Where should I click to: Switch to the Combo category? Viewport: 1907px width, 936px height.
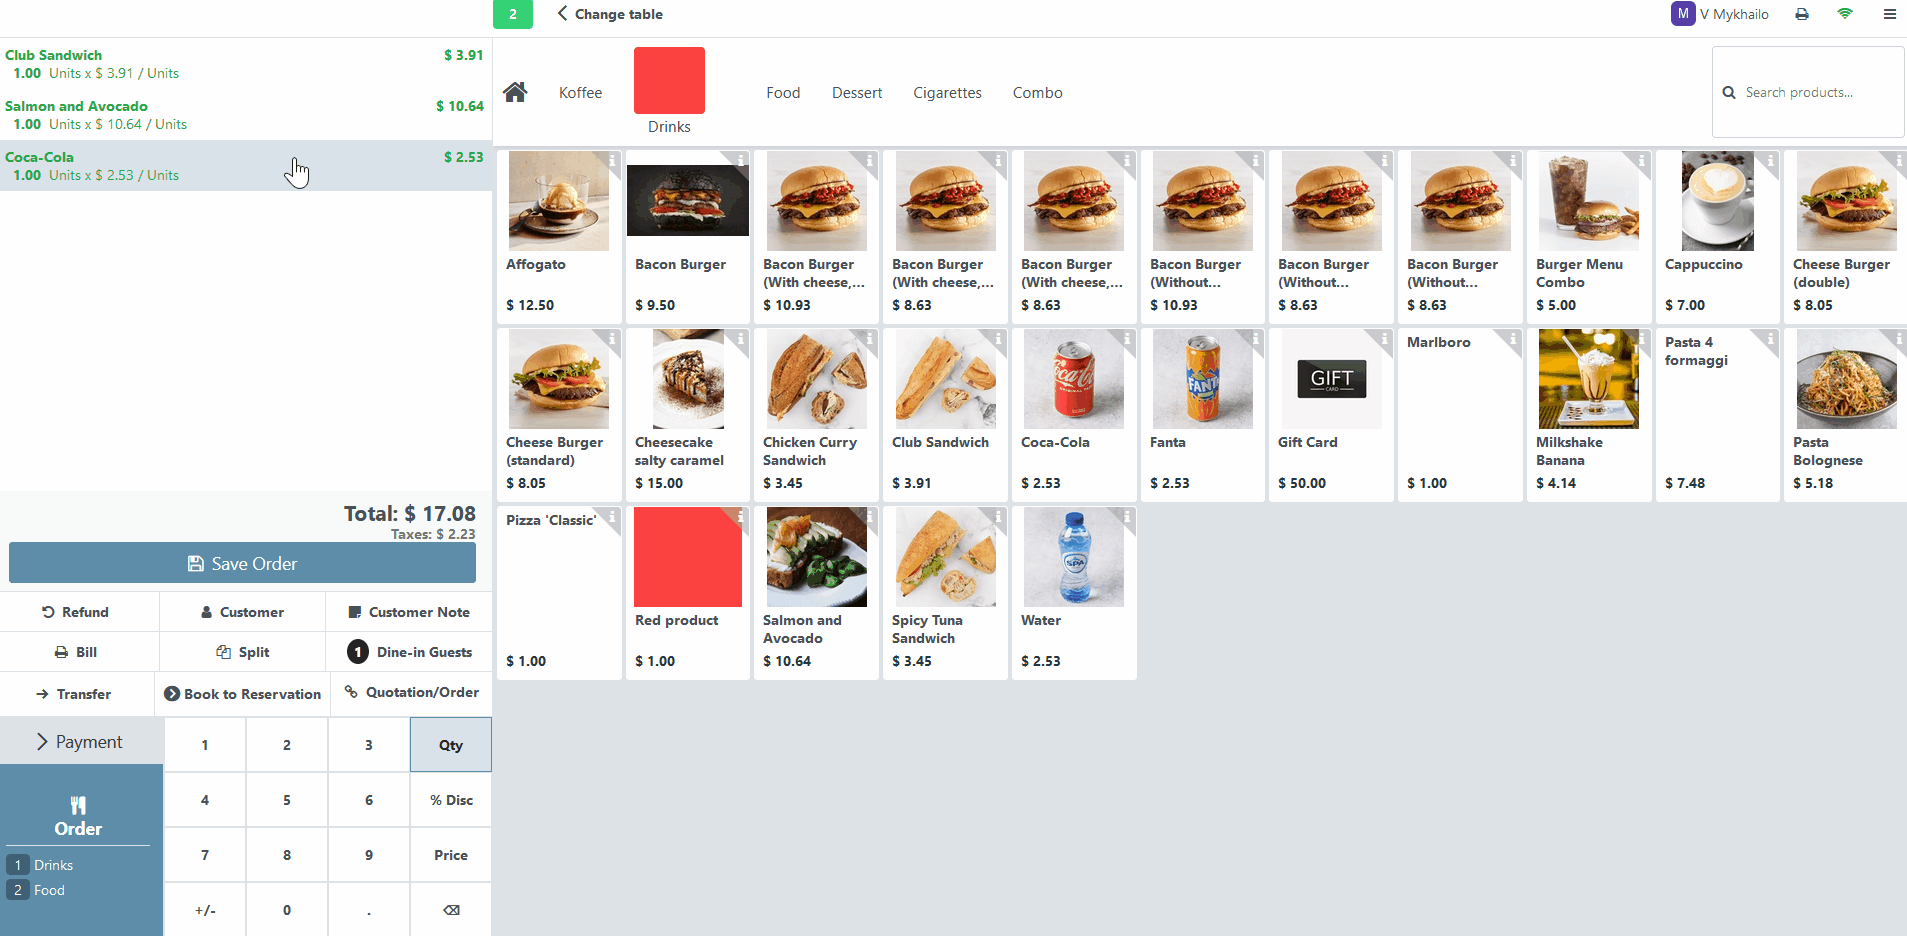[1037, 93]
